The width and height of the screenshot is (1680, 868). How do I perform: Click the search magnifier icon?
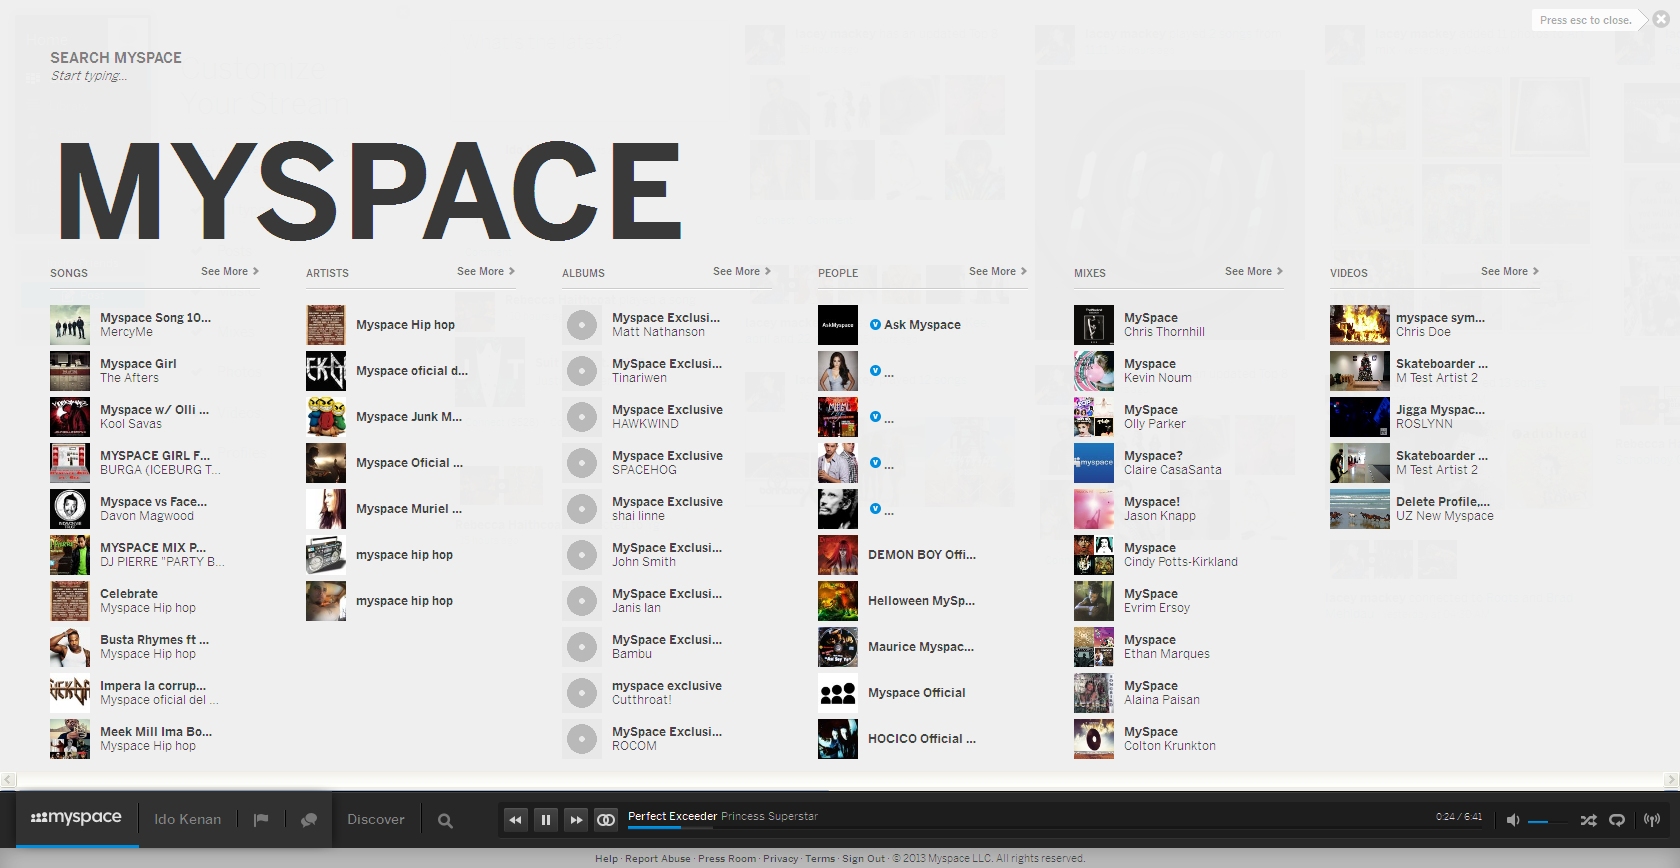point(445,821)
